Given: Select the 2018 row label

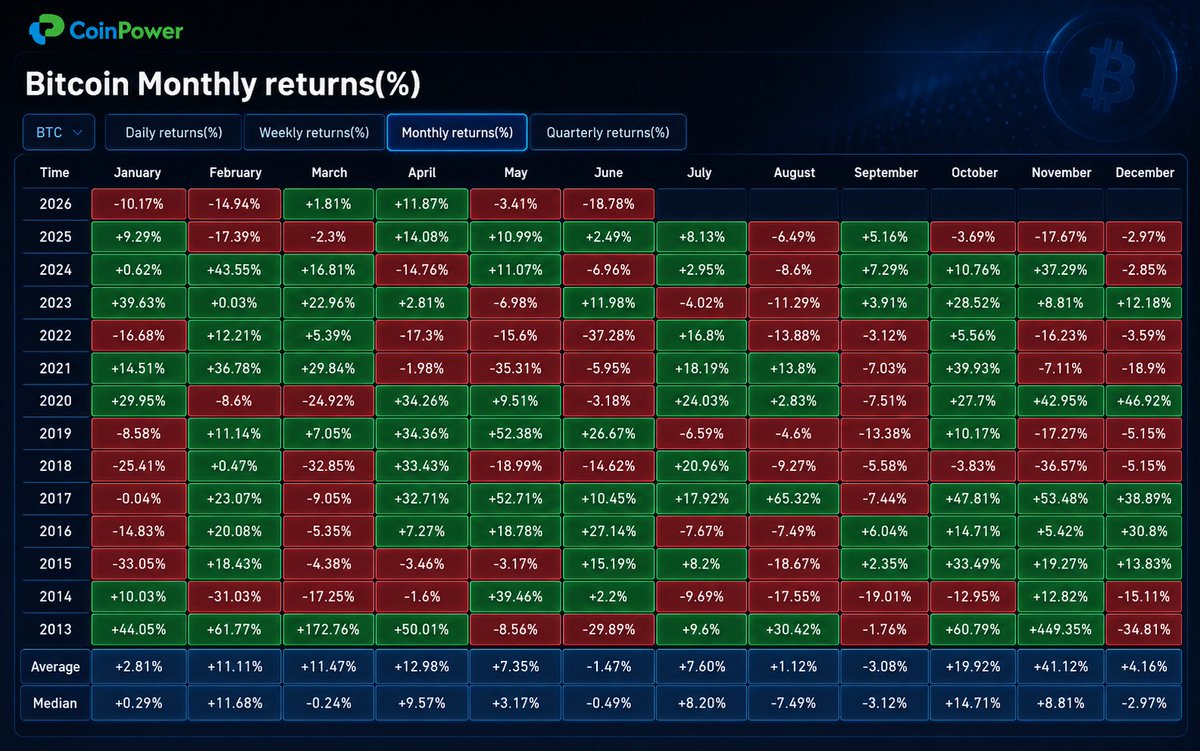Looking at the screenshot, I should [x=55, y=466].
